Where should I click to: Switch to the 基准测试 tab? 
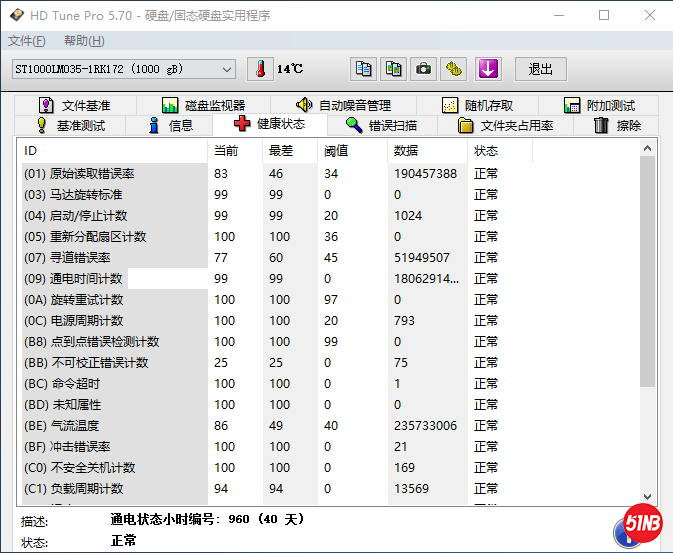click(70, 126)
